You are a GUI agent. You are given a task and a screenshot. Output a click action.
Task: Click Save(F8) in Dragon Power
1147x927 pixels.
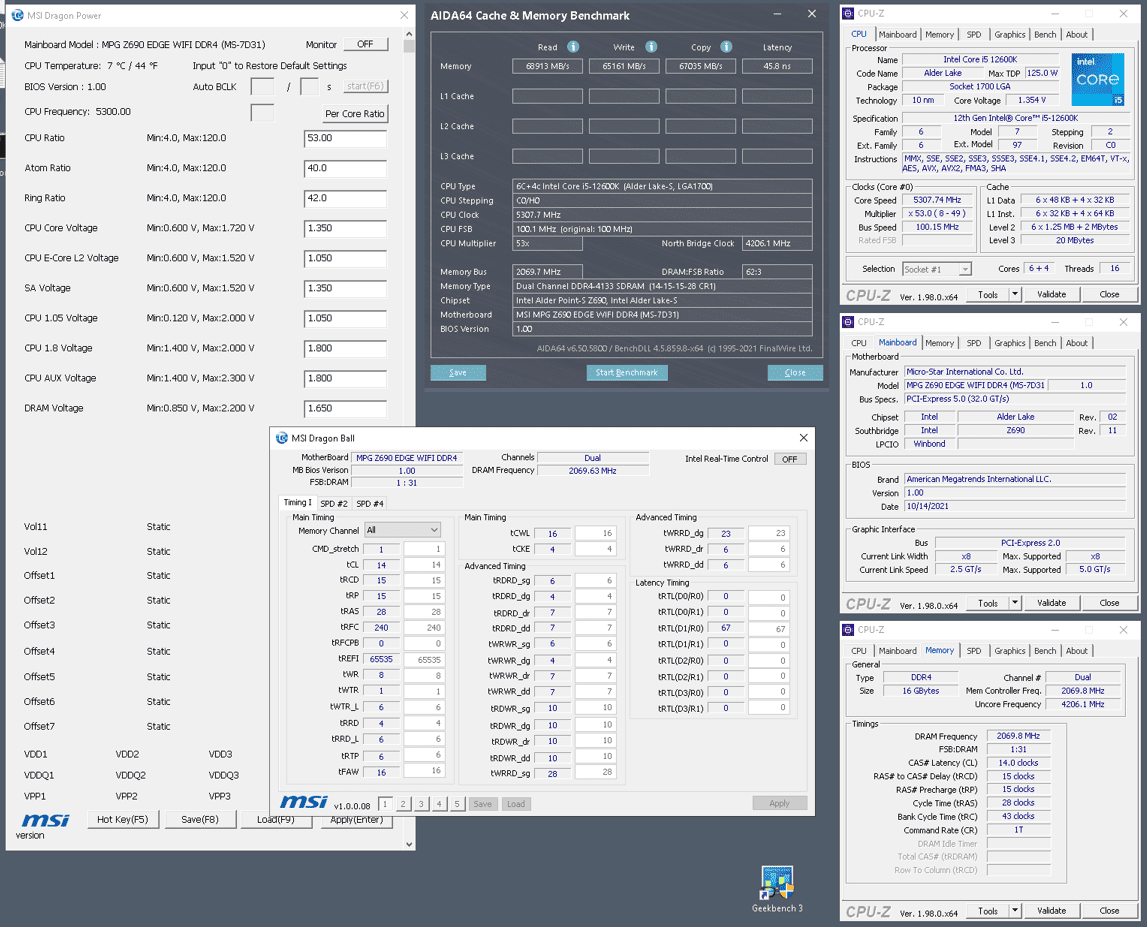click(200, 819)
